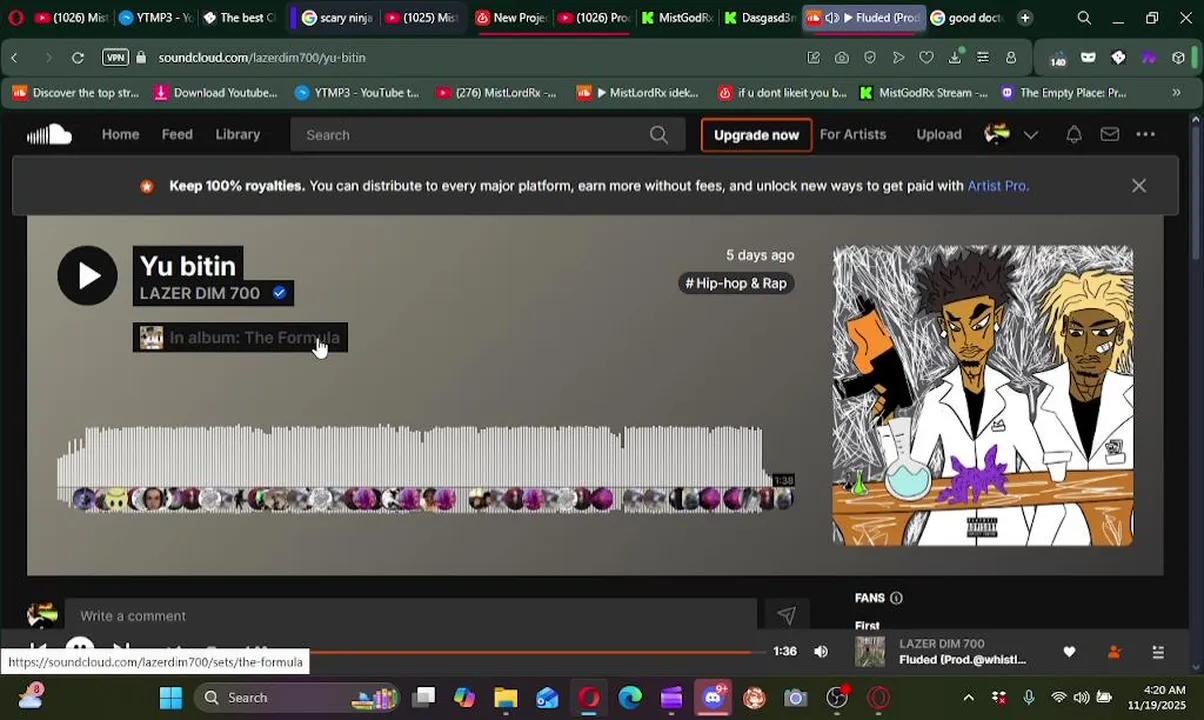Like the currently playing track Fluded
The height and width of the screenshot is (720, 1204).
pos(1069,652)
